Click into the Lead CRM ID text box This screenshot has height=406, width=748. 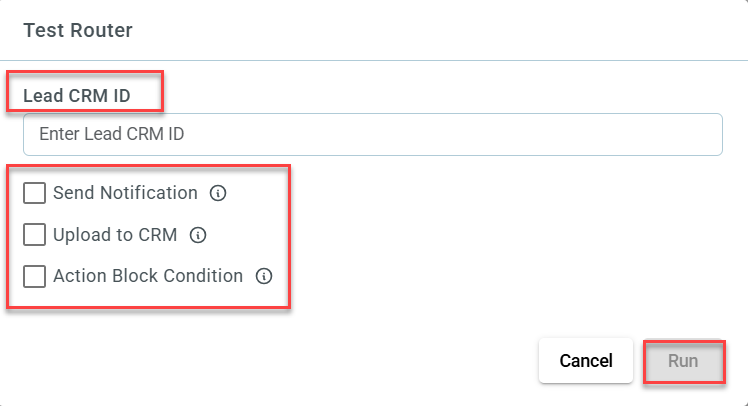(373, 134)
